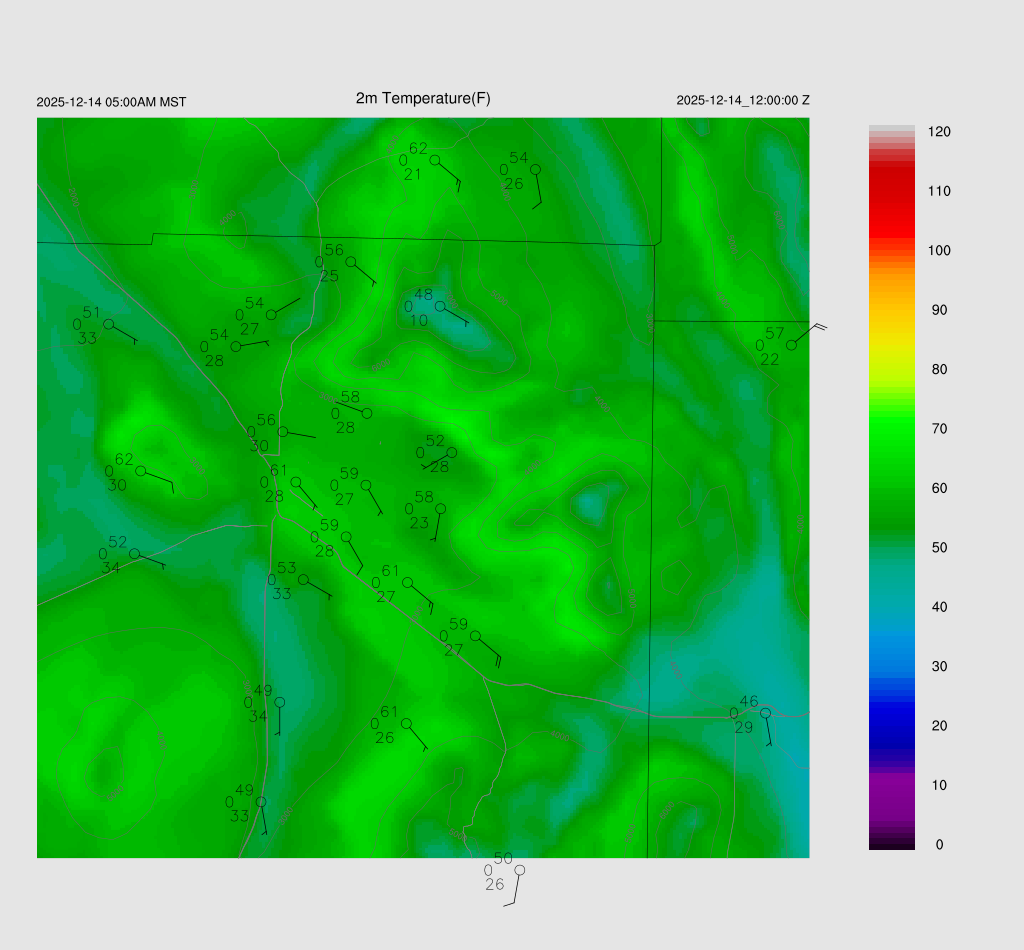Click the 0 label at colorbar bottom
Screen dimensions: 1024x950
click(939, 845)
